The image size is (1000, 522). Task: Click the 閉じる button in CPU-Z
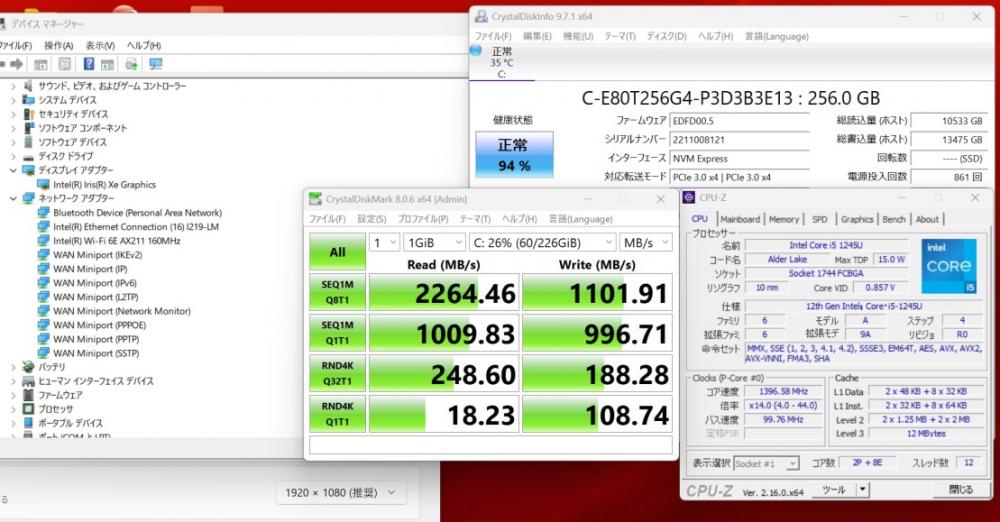(x=960, y=489)
